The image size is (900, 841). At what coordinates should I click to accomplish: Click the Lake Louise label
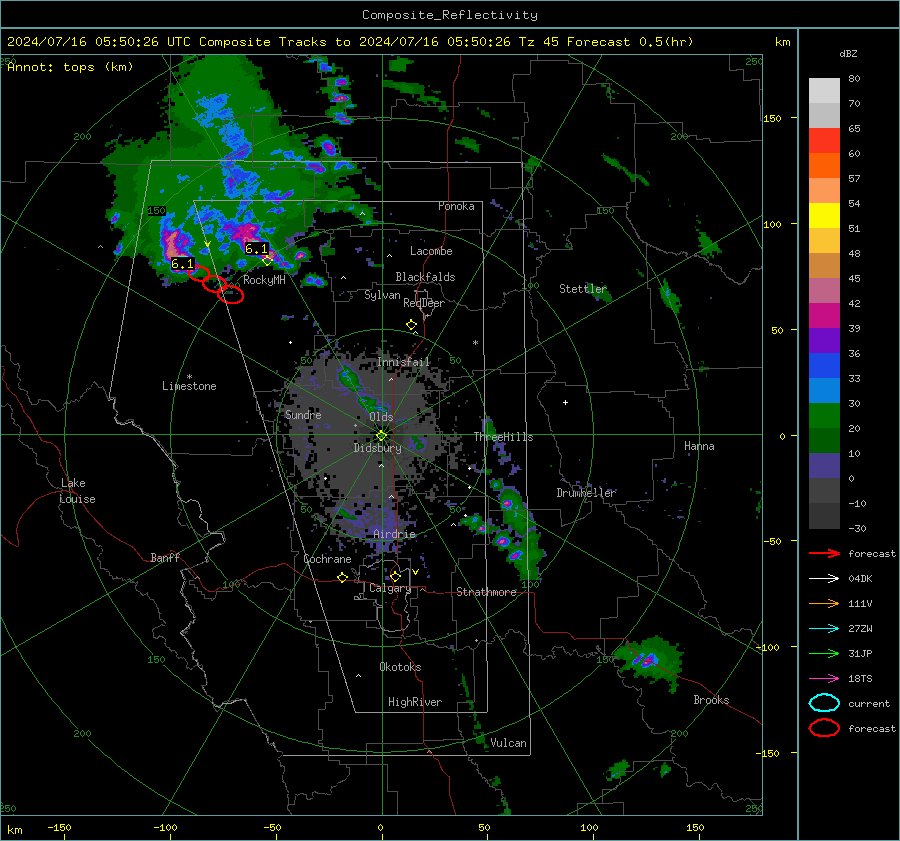click(77, 491)
